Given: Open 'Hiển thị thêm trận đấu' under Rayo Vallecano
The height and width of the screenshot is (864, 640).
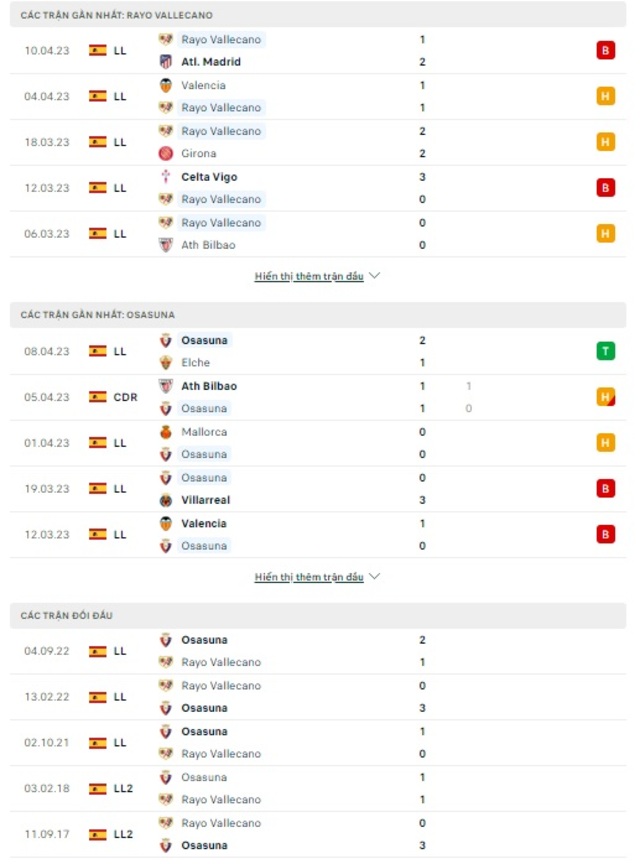Looking at the screenshot, I should pyautogui.click(x=309, y=276).
